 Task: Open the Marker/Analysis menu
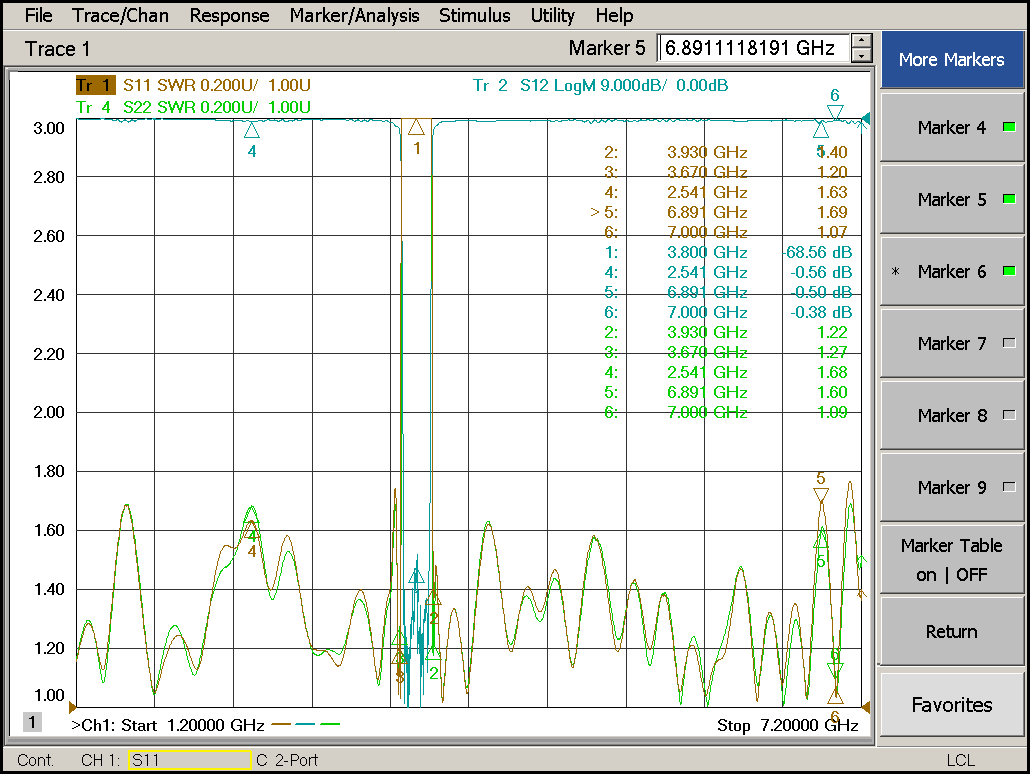354,15
